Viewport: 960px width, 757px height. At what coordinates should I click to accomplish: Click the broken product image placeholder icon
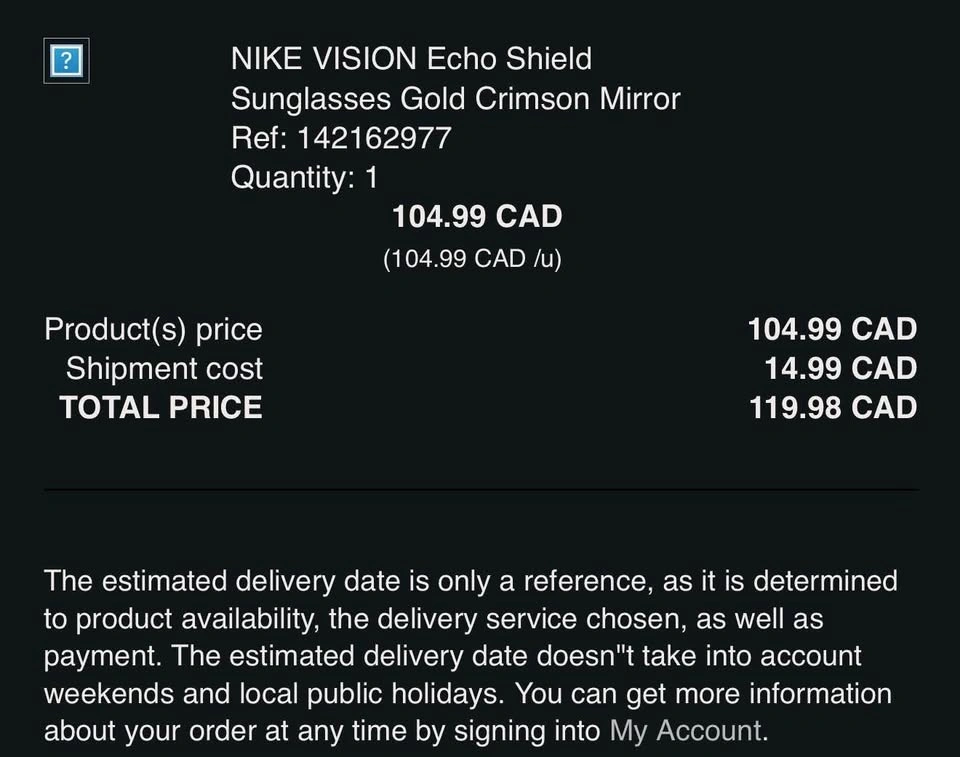click(67, 61)
